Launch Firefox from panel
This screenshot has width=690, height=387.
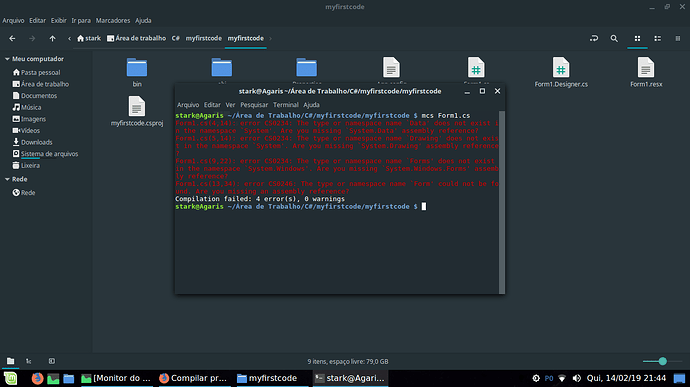pos(37,378)
